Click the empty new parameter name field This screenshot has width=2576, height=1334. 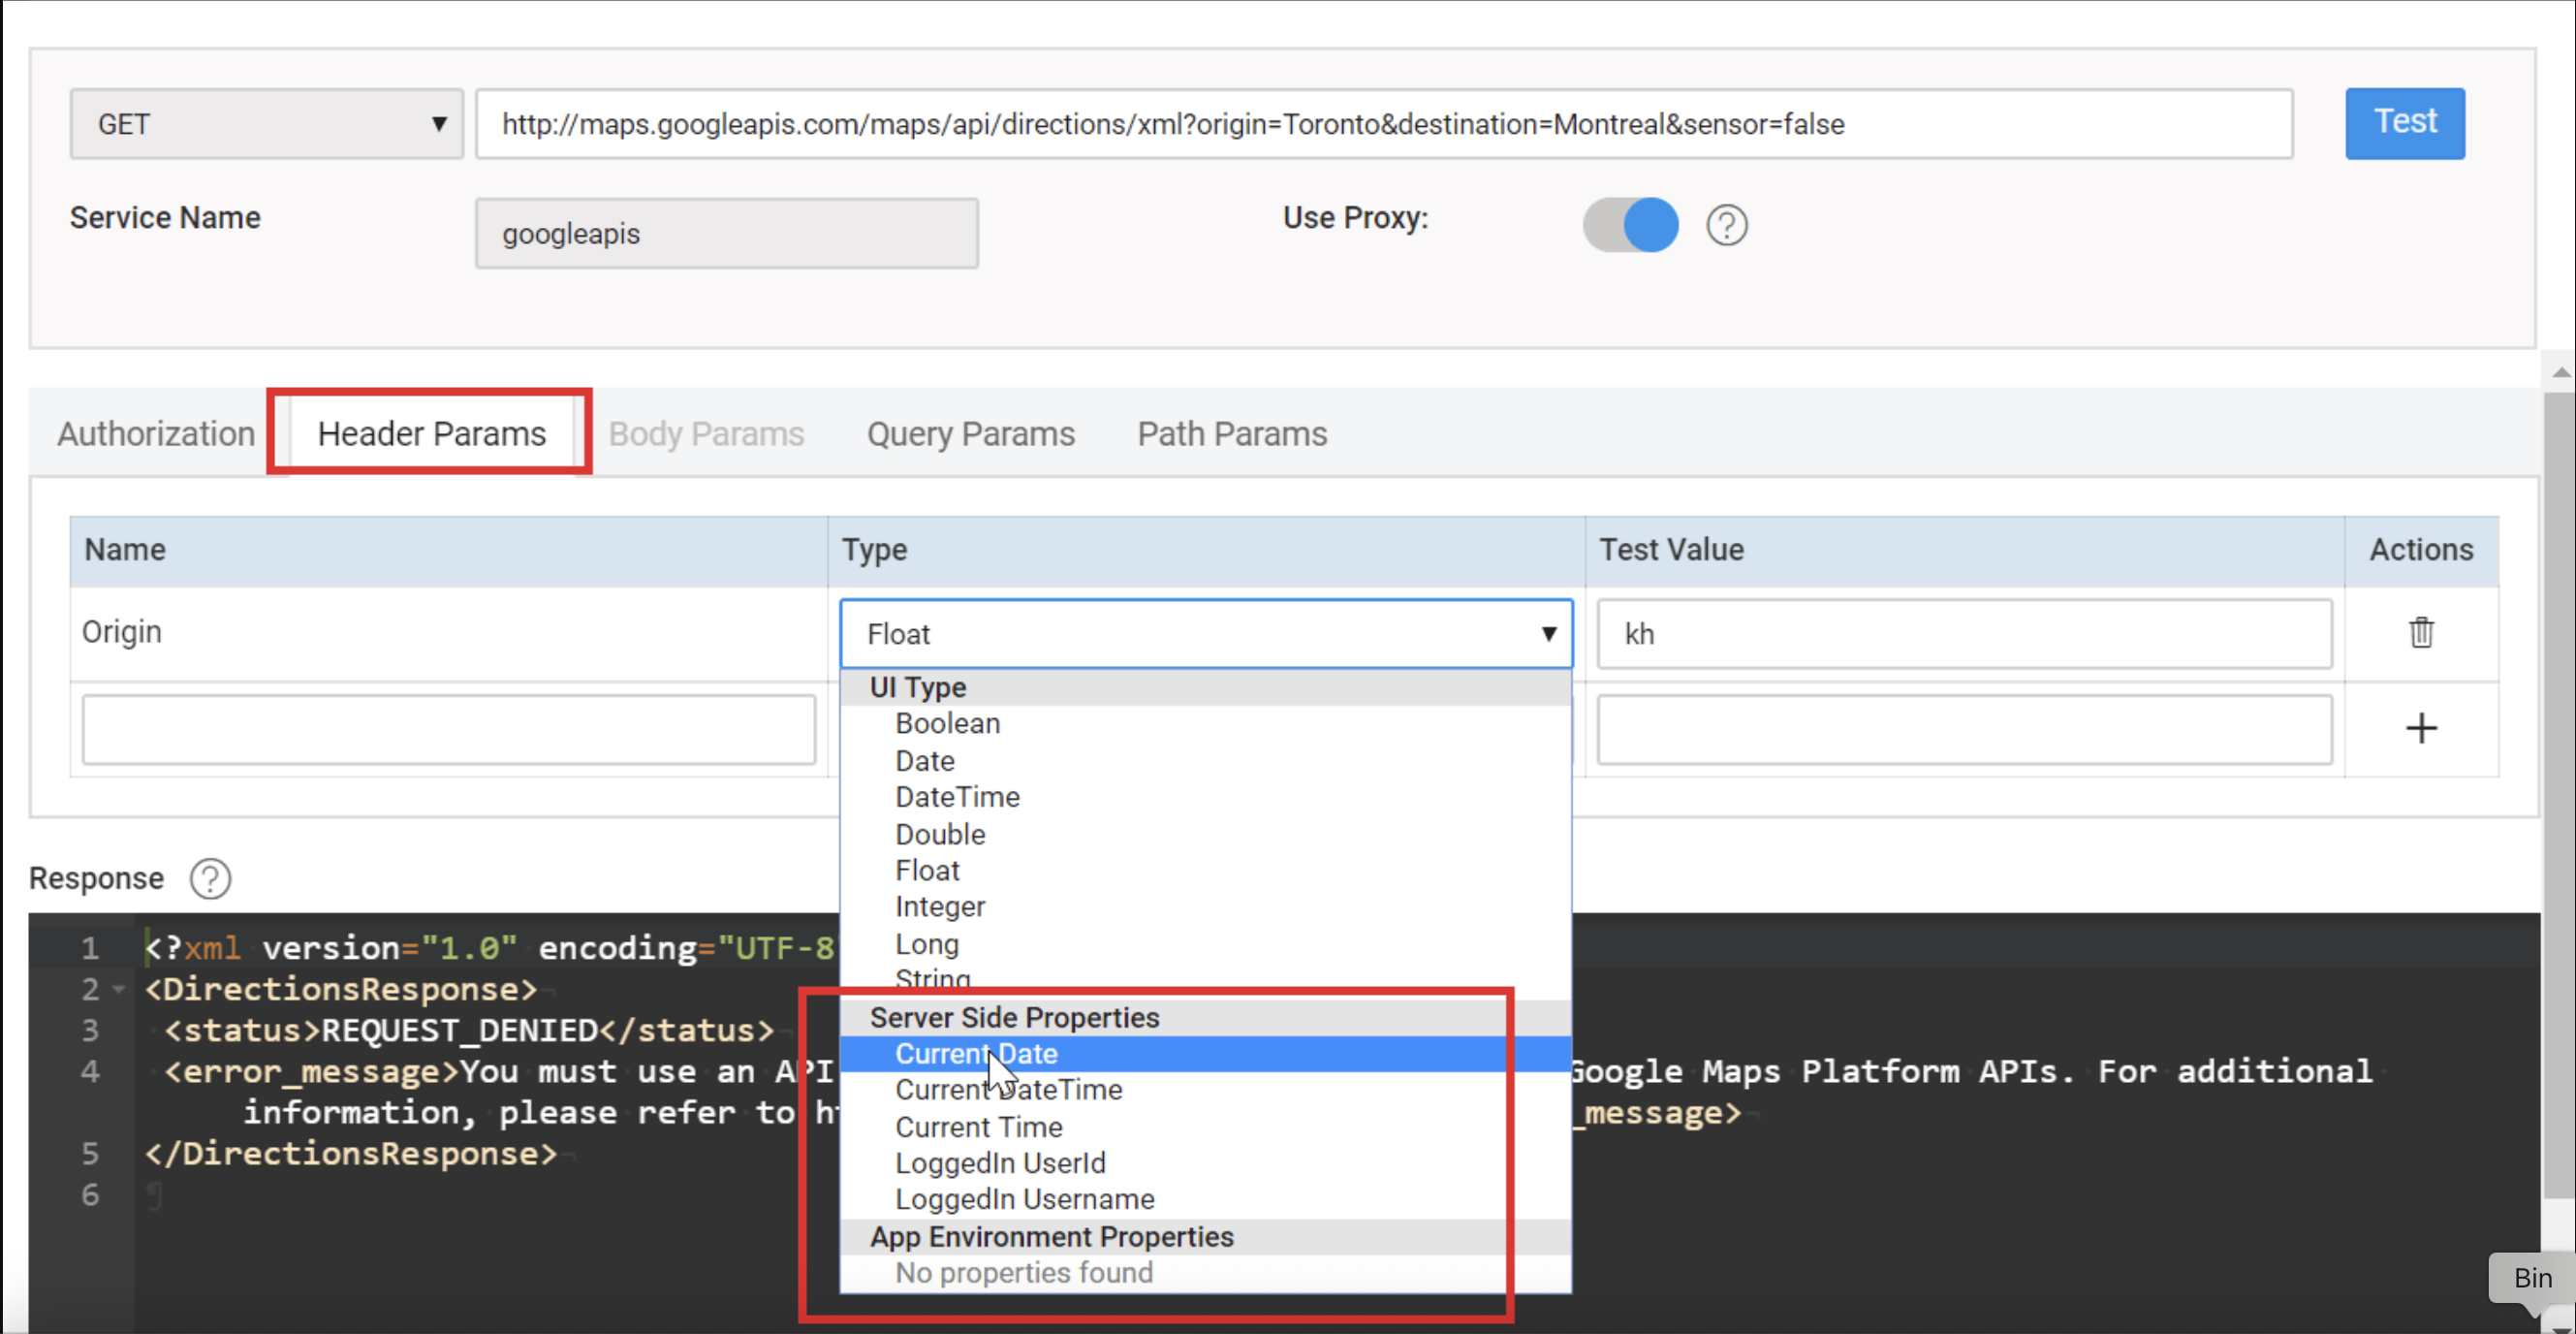click(448, 729)
